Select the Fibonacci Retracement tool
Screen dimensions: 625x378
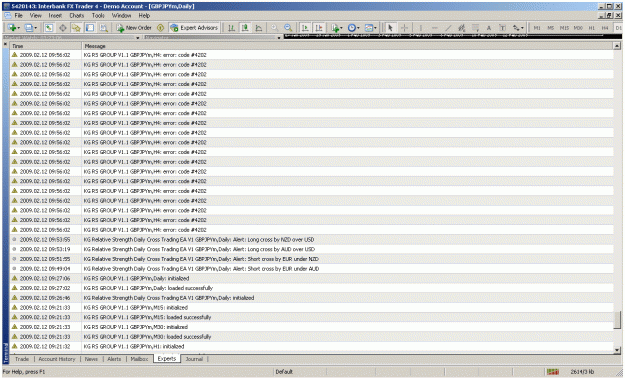tap(475, 28)
